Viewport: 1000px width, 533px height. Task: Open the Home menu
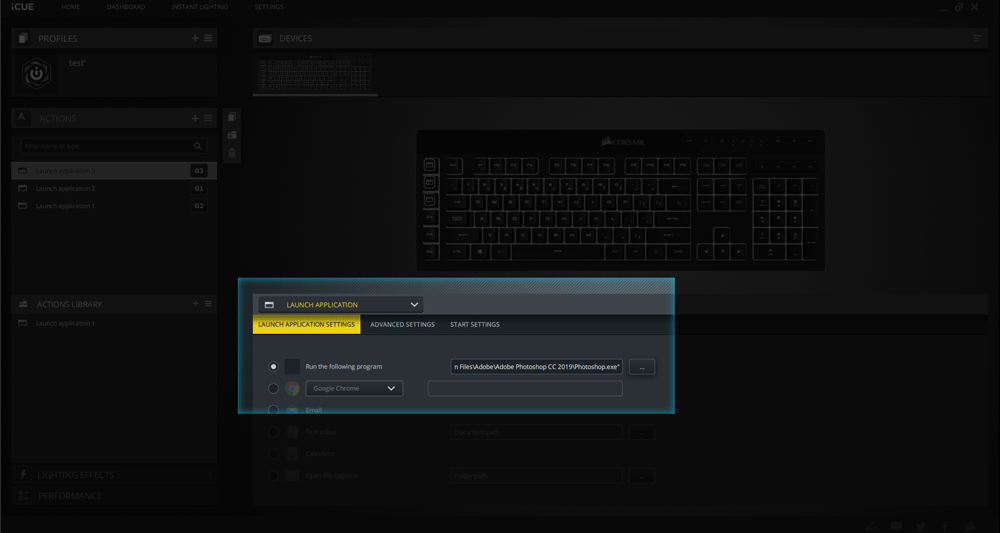point(71,7)
